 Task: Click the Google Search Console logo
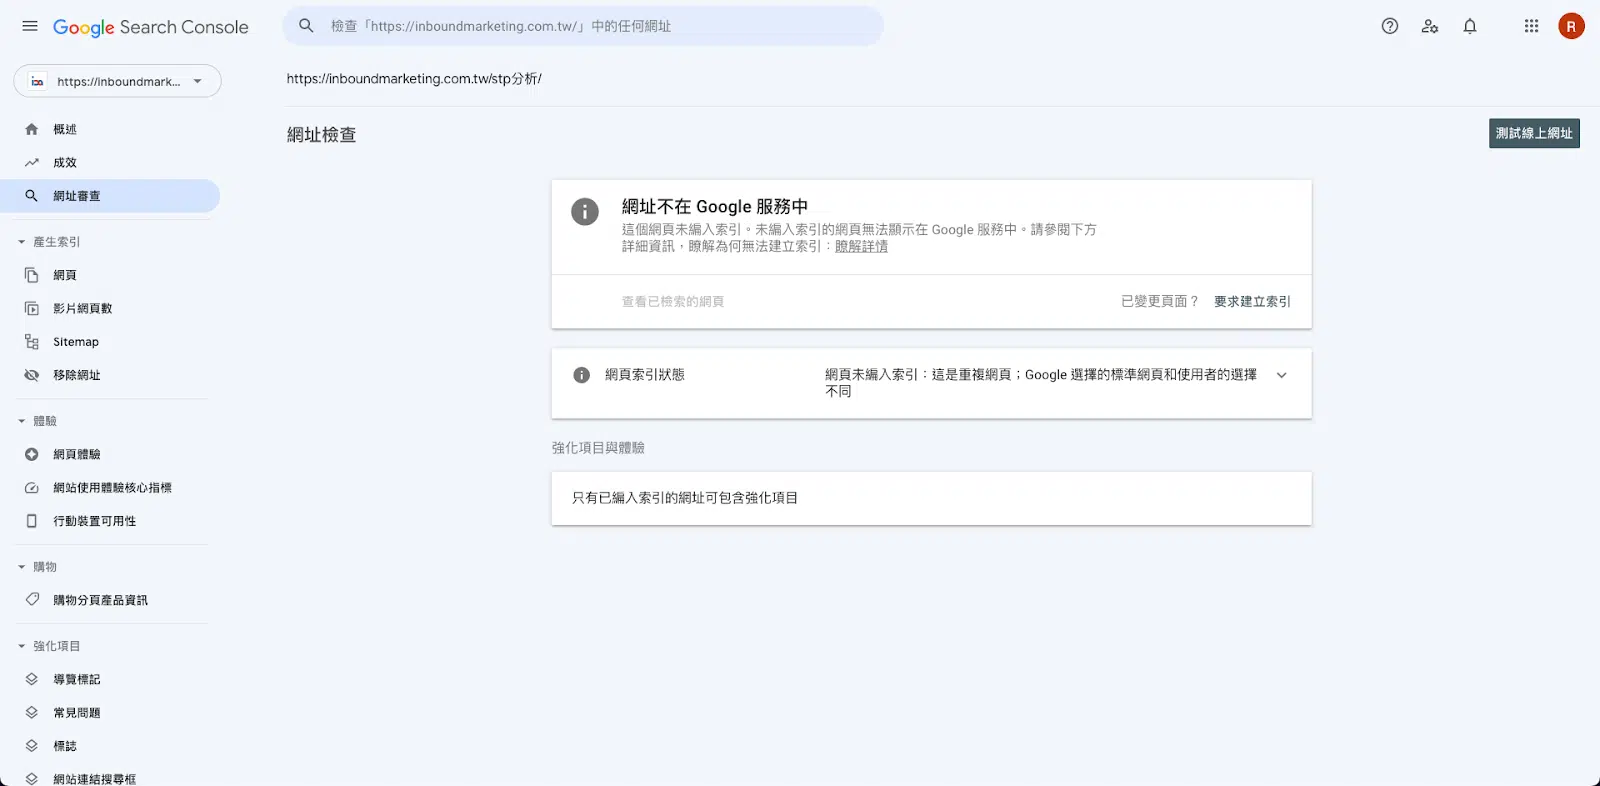click(x=150, y=27)
